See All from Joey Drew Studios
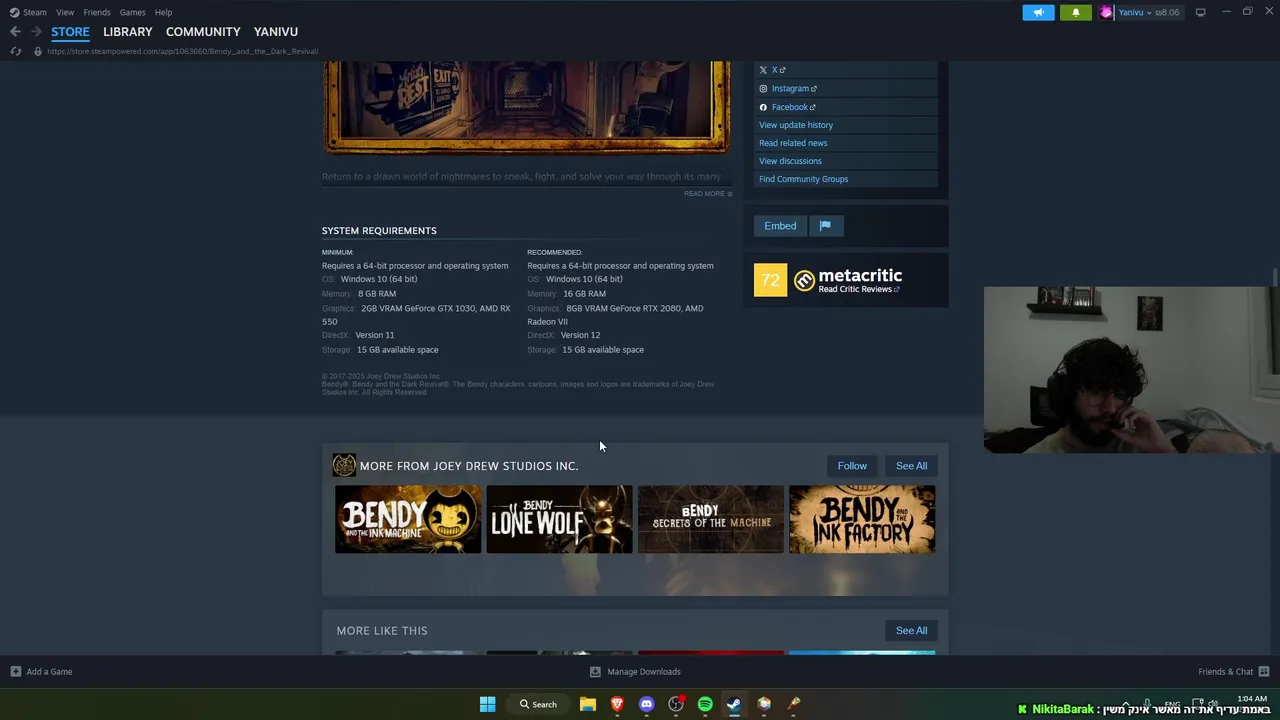This screenshot has width=1280, height=720. pyautogui.click(x=911, y=466)
